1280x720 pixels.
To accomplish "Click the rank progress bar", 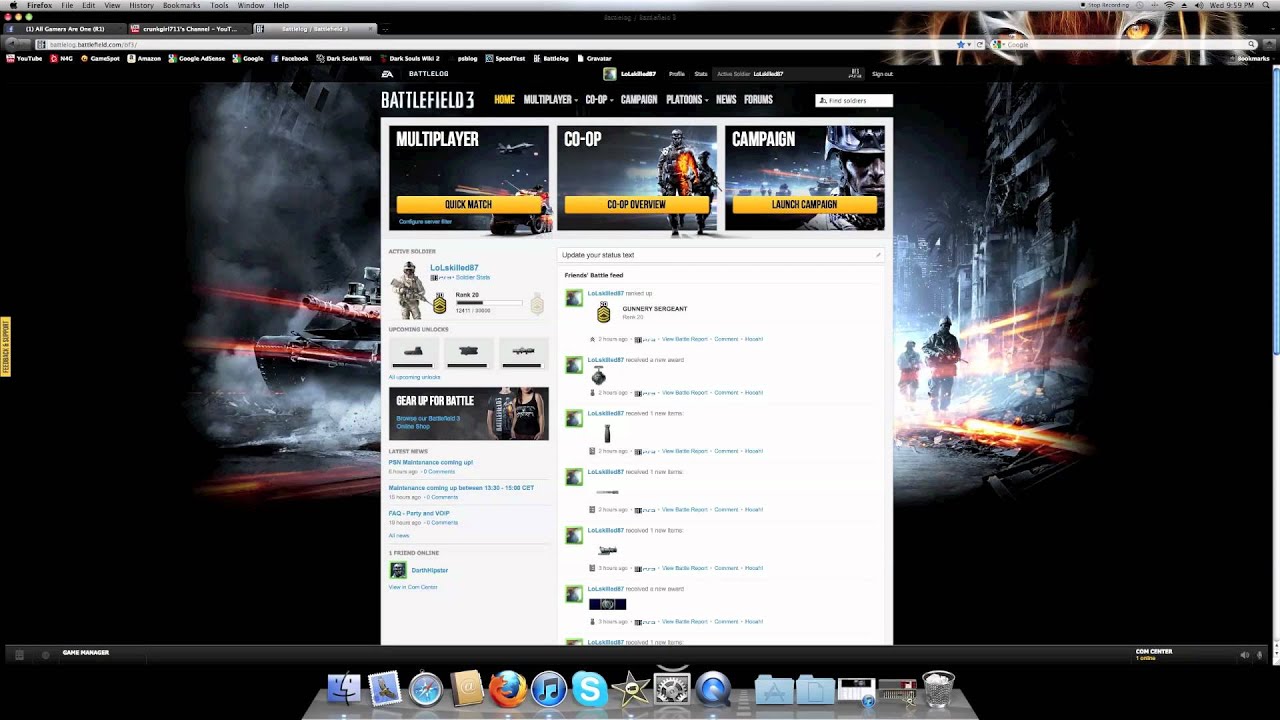I will [488, 302].
